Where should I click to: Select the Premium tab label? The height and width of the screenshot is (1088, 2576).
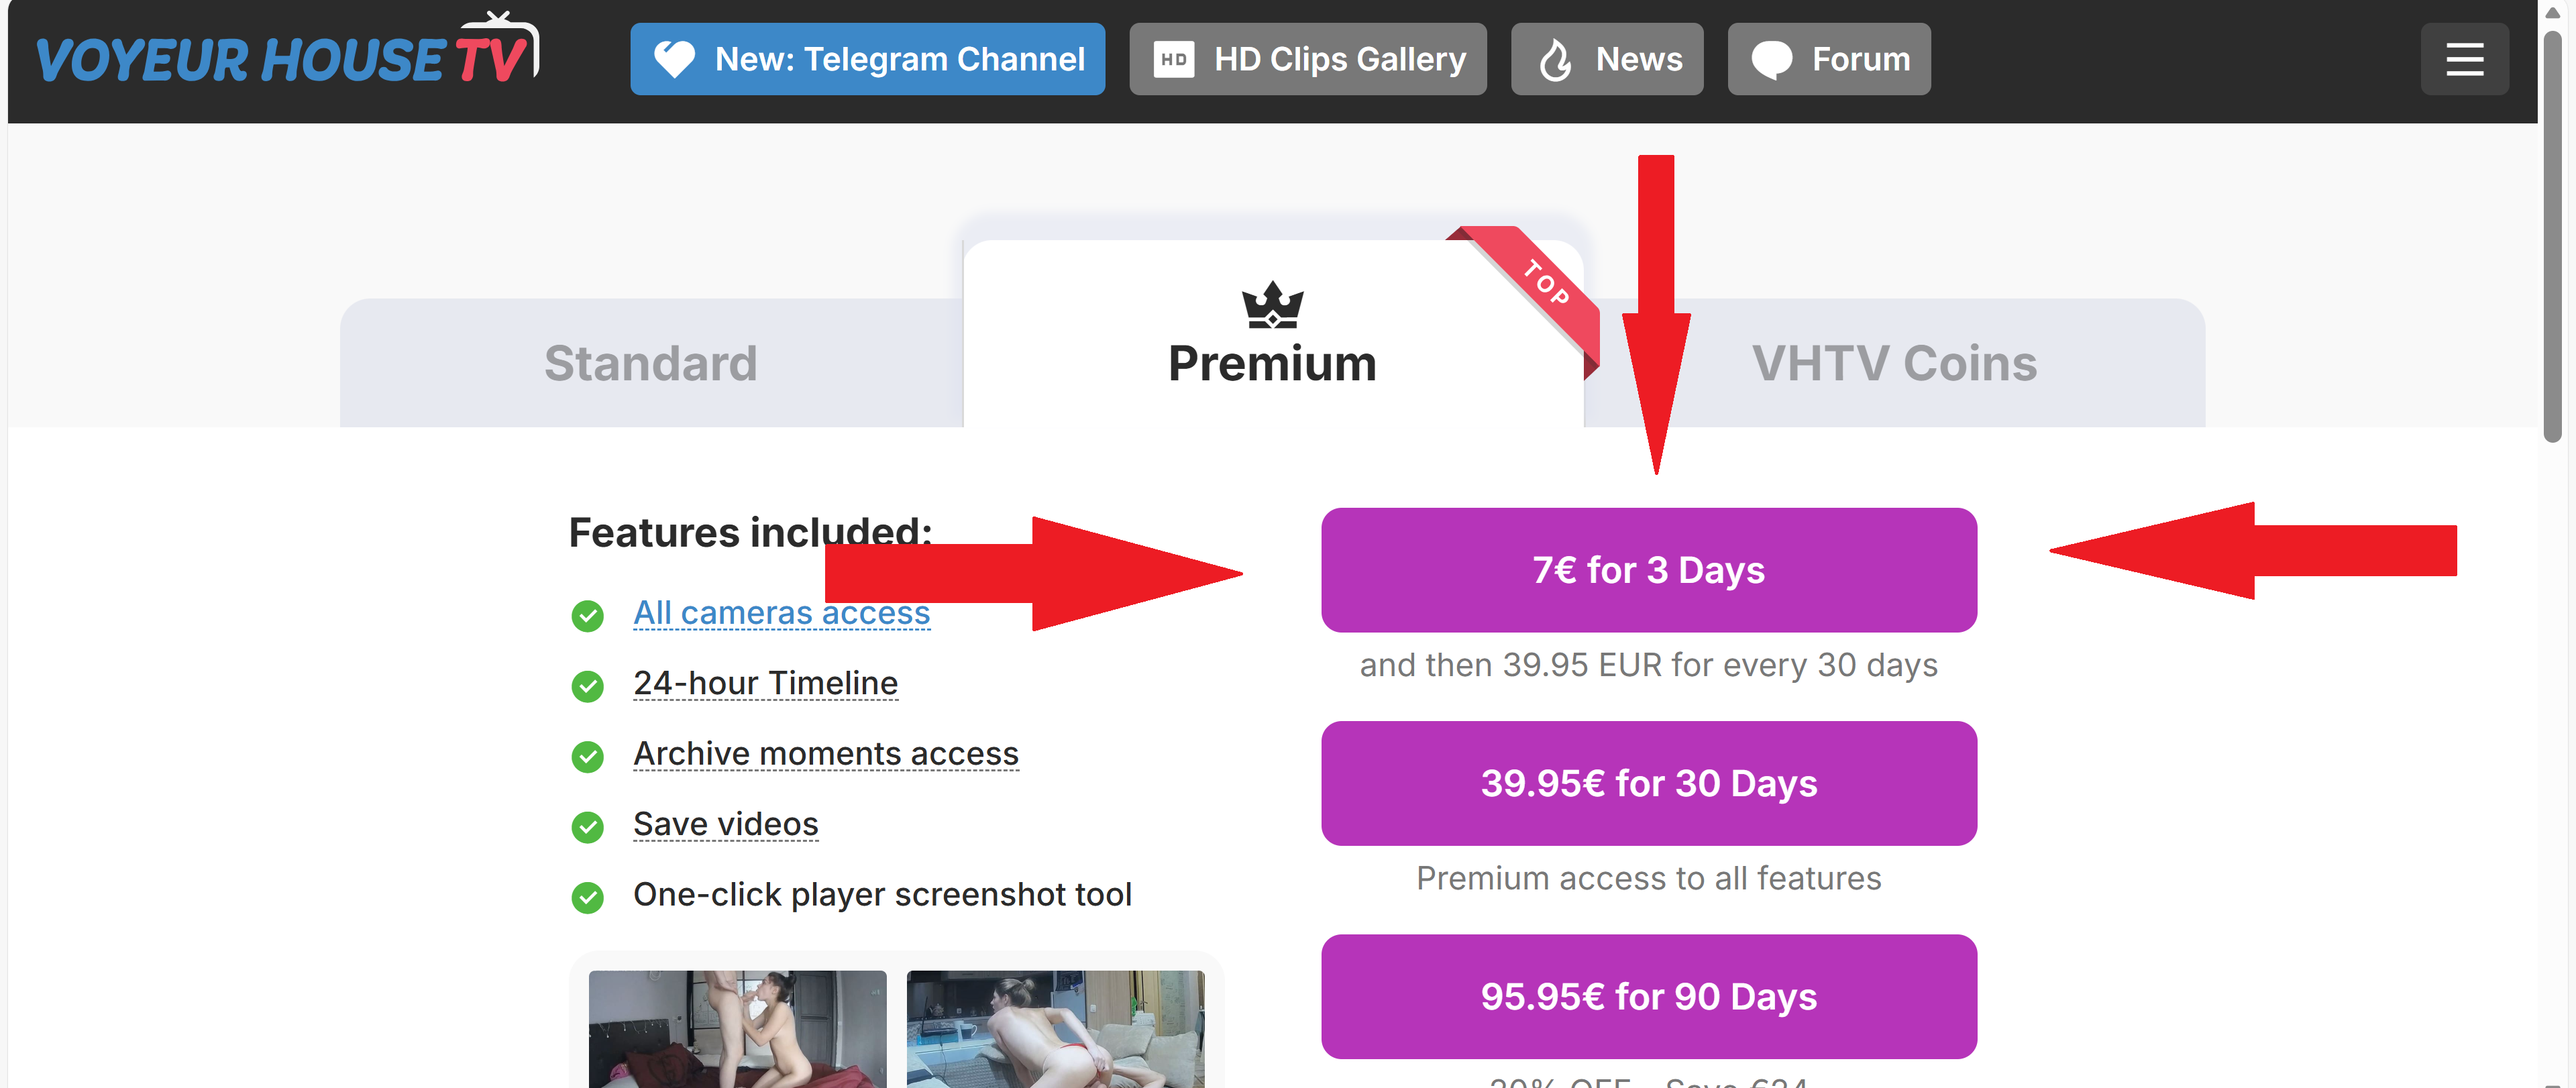1272,363
